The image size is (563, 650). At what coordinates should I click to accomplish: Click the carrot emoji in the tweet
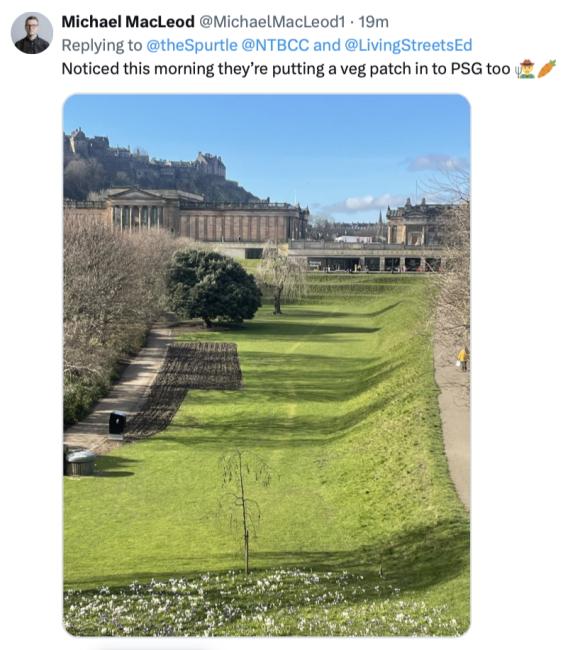pos(546,69)
